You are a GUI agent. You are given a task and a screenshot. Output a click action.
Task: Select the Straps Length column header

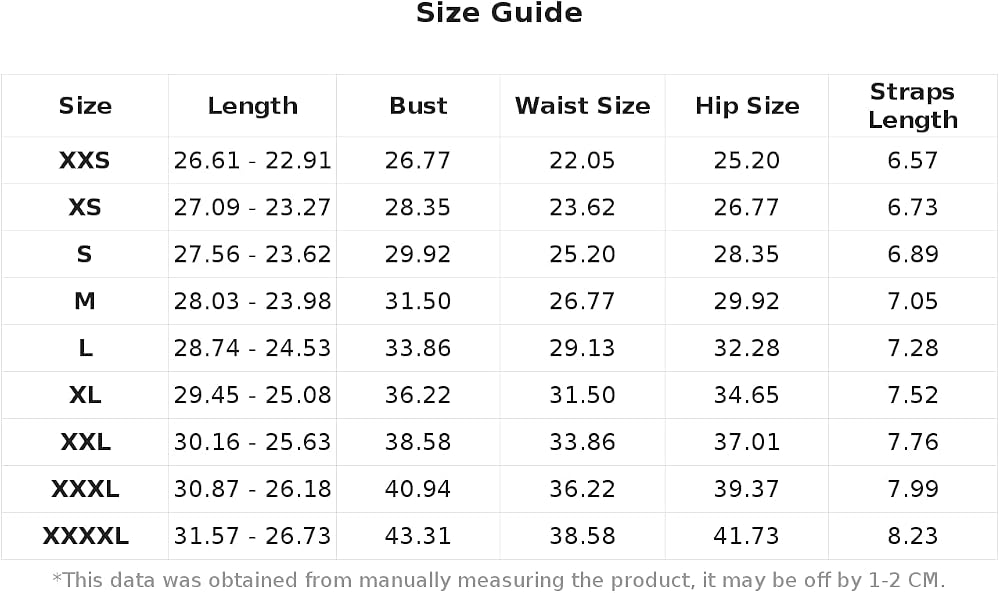pyautogui.click(x=913, y=106)
